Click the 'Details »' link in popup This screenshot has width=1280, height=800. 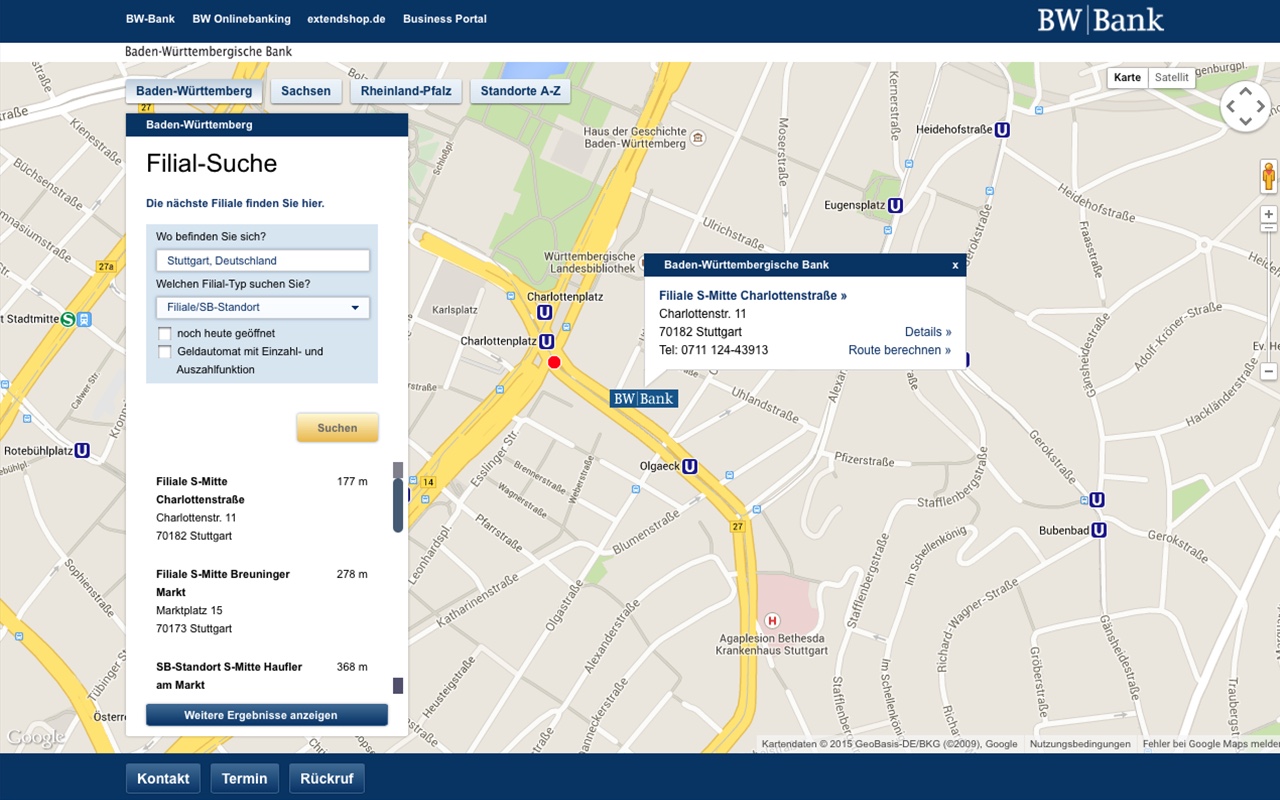[928, 332]
